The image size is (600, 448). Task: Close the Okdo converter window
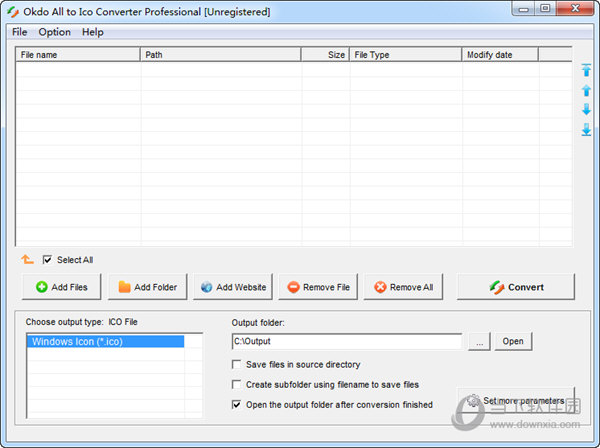[x=575, y=8]
